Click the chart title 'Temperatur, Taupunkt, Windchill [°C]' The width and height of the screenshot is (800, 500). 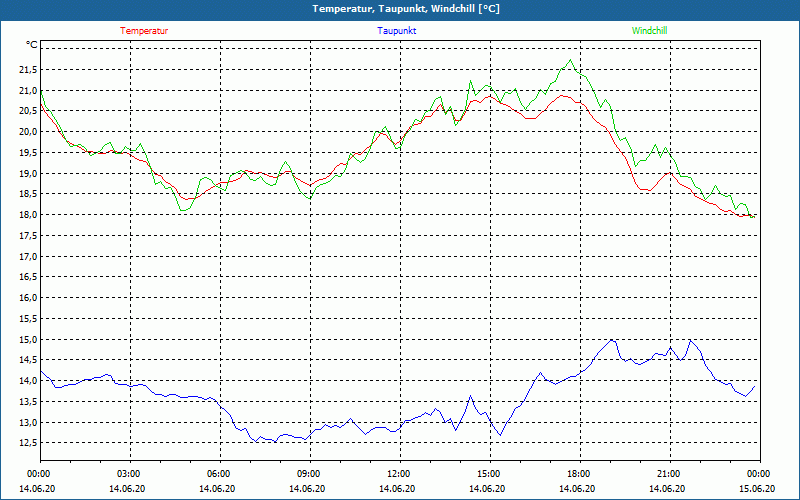pyautogui.click(x=406, y=9)
